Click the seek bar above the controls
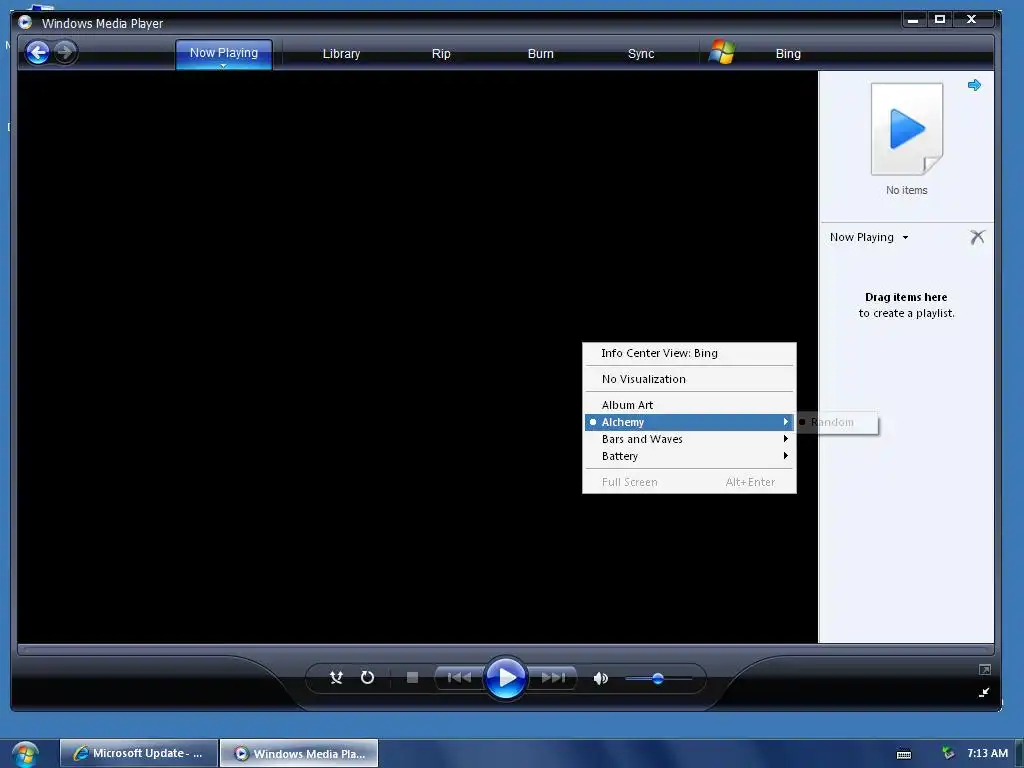The width and height of the screenshot is (1024, 768). [x=505, y=649]
